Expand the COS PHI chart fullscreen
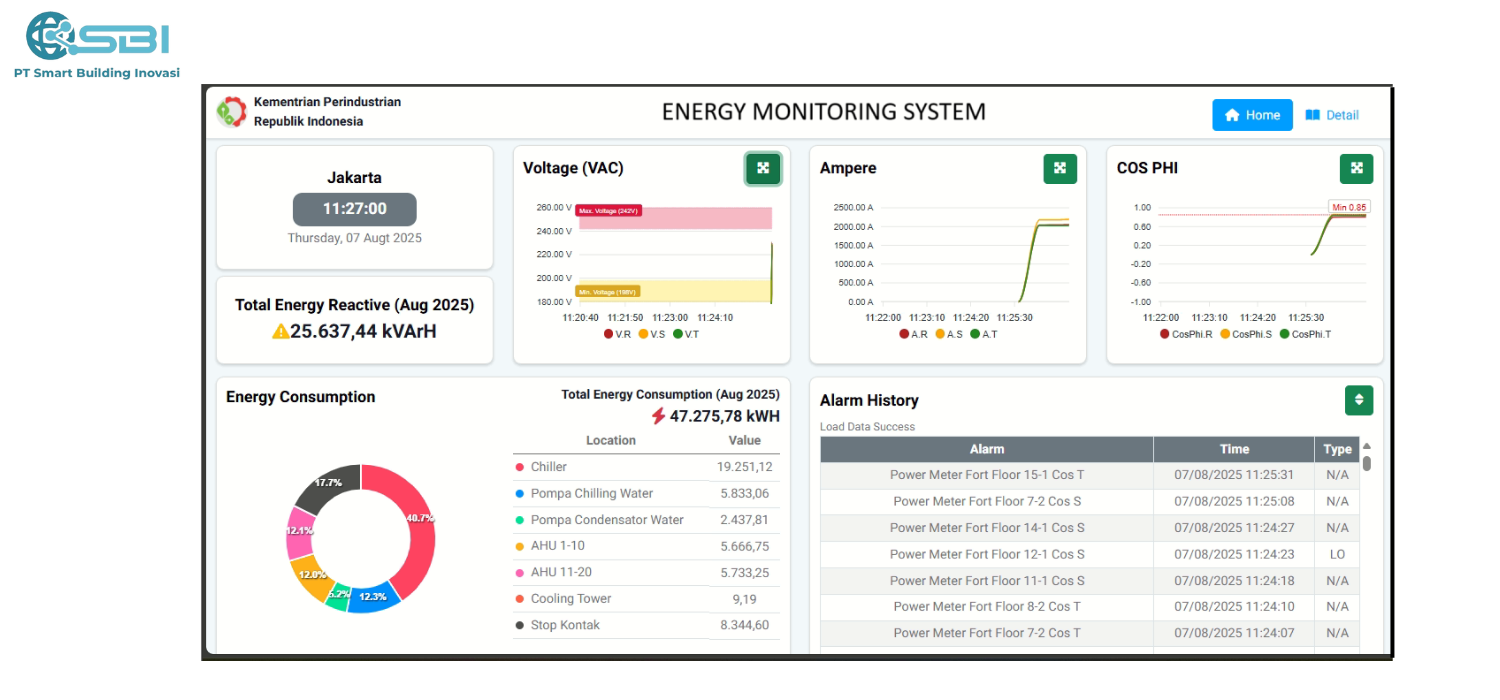Screen dimensions: 1500x700 click(x=1356, y=169)
